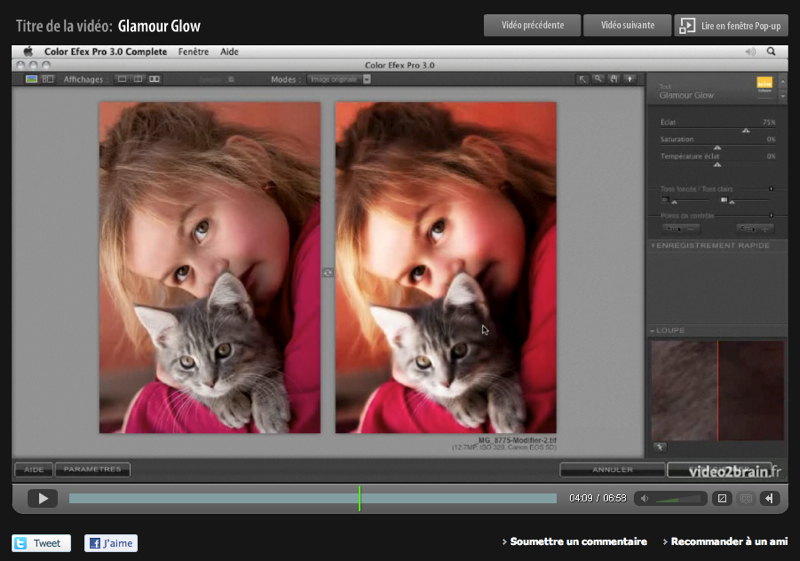Select the hand pan tool
This screenshot has height=561, width=800.
[x=614, y=79]
